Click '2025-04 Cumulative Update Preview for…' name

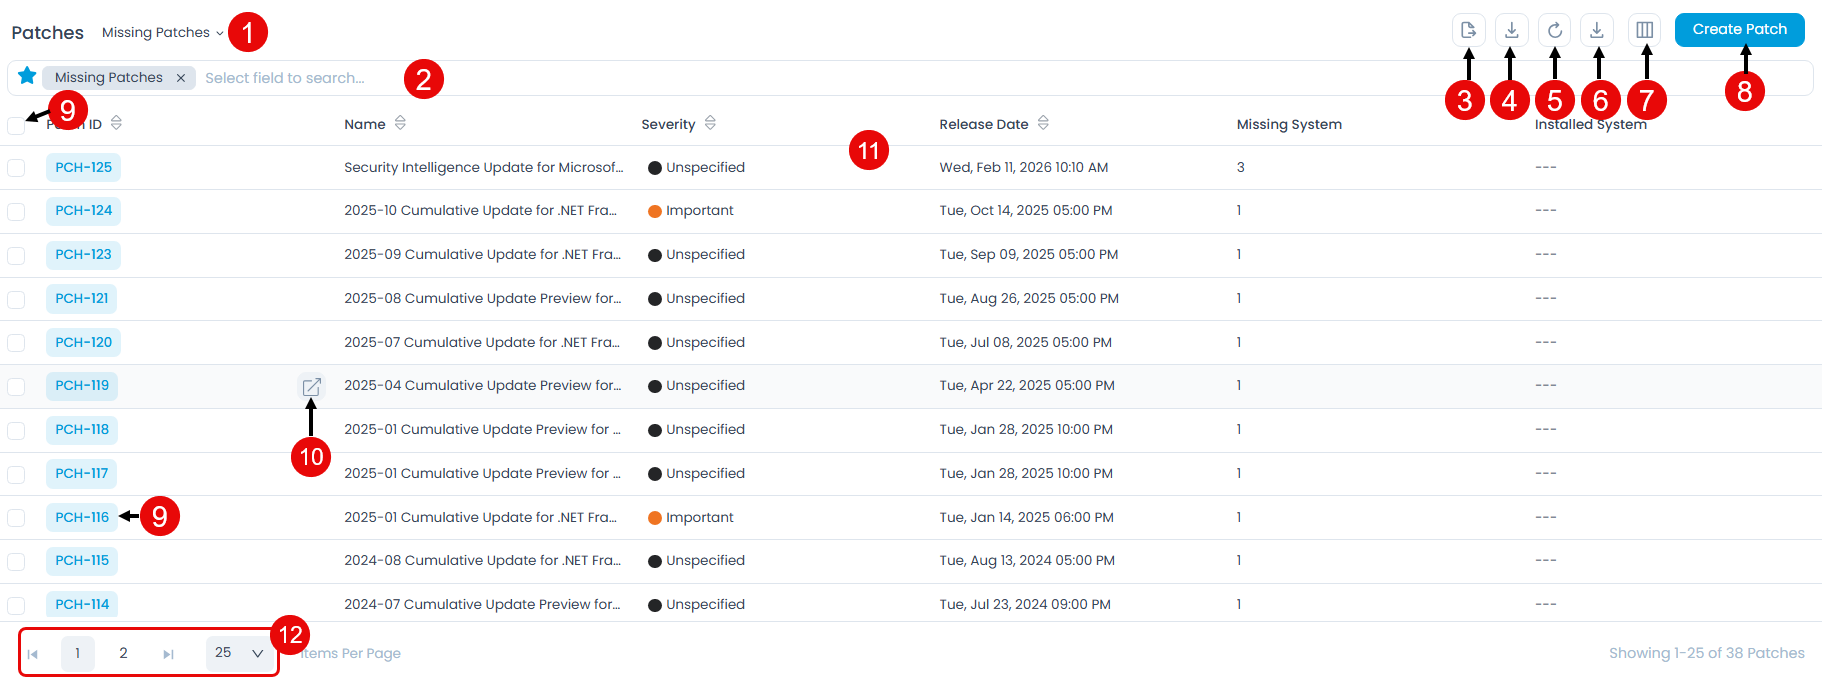point(482,385)
